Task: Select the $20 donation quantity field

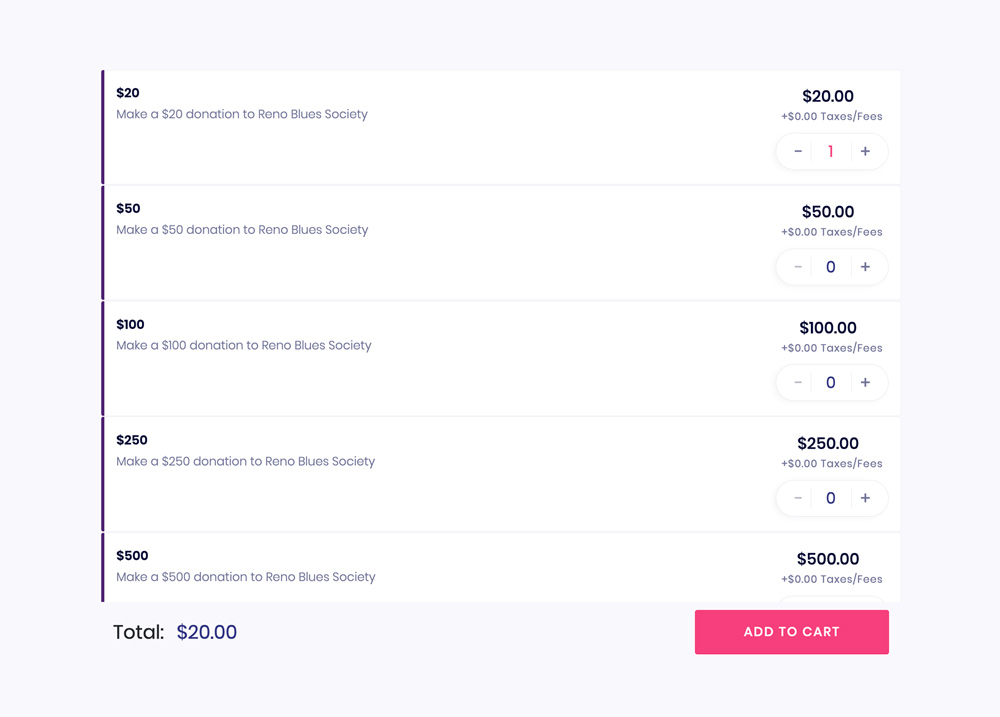Action: 830,151
